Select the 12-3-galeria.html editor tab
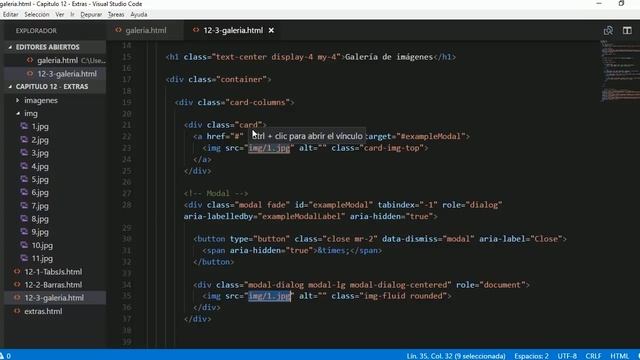The height and width of the screenshot is (360, 640). (x=233, y=31)
